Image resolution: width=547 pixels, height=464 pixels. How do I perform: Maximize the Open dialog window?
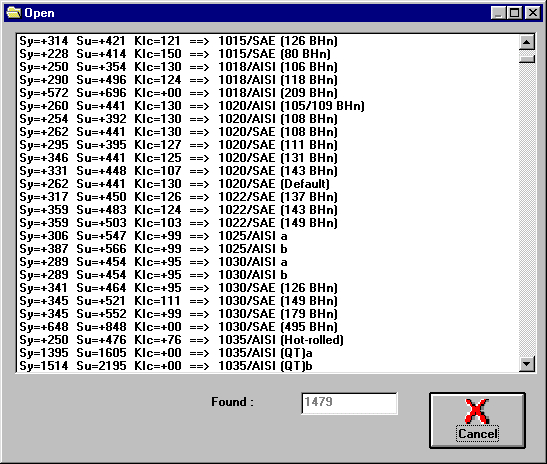pyautogui.click(x=515, y=13)
